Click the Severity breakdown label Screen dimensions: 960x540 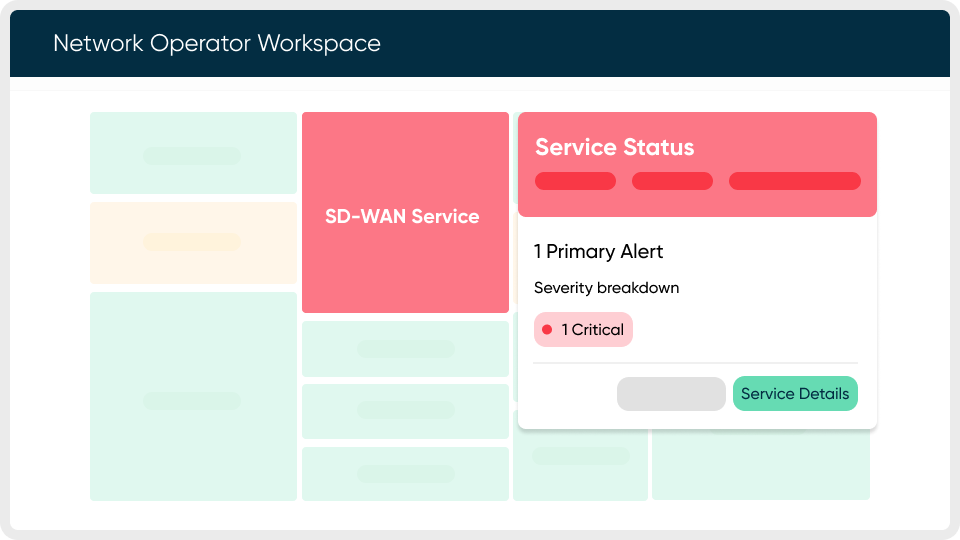(x=606, y=288)
